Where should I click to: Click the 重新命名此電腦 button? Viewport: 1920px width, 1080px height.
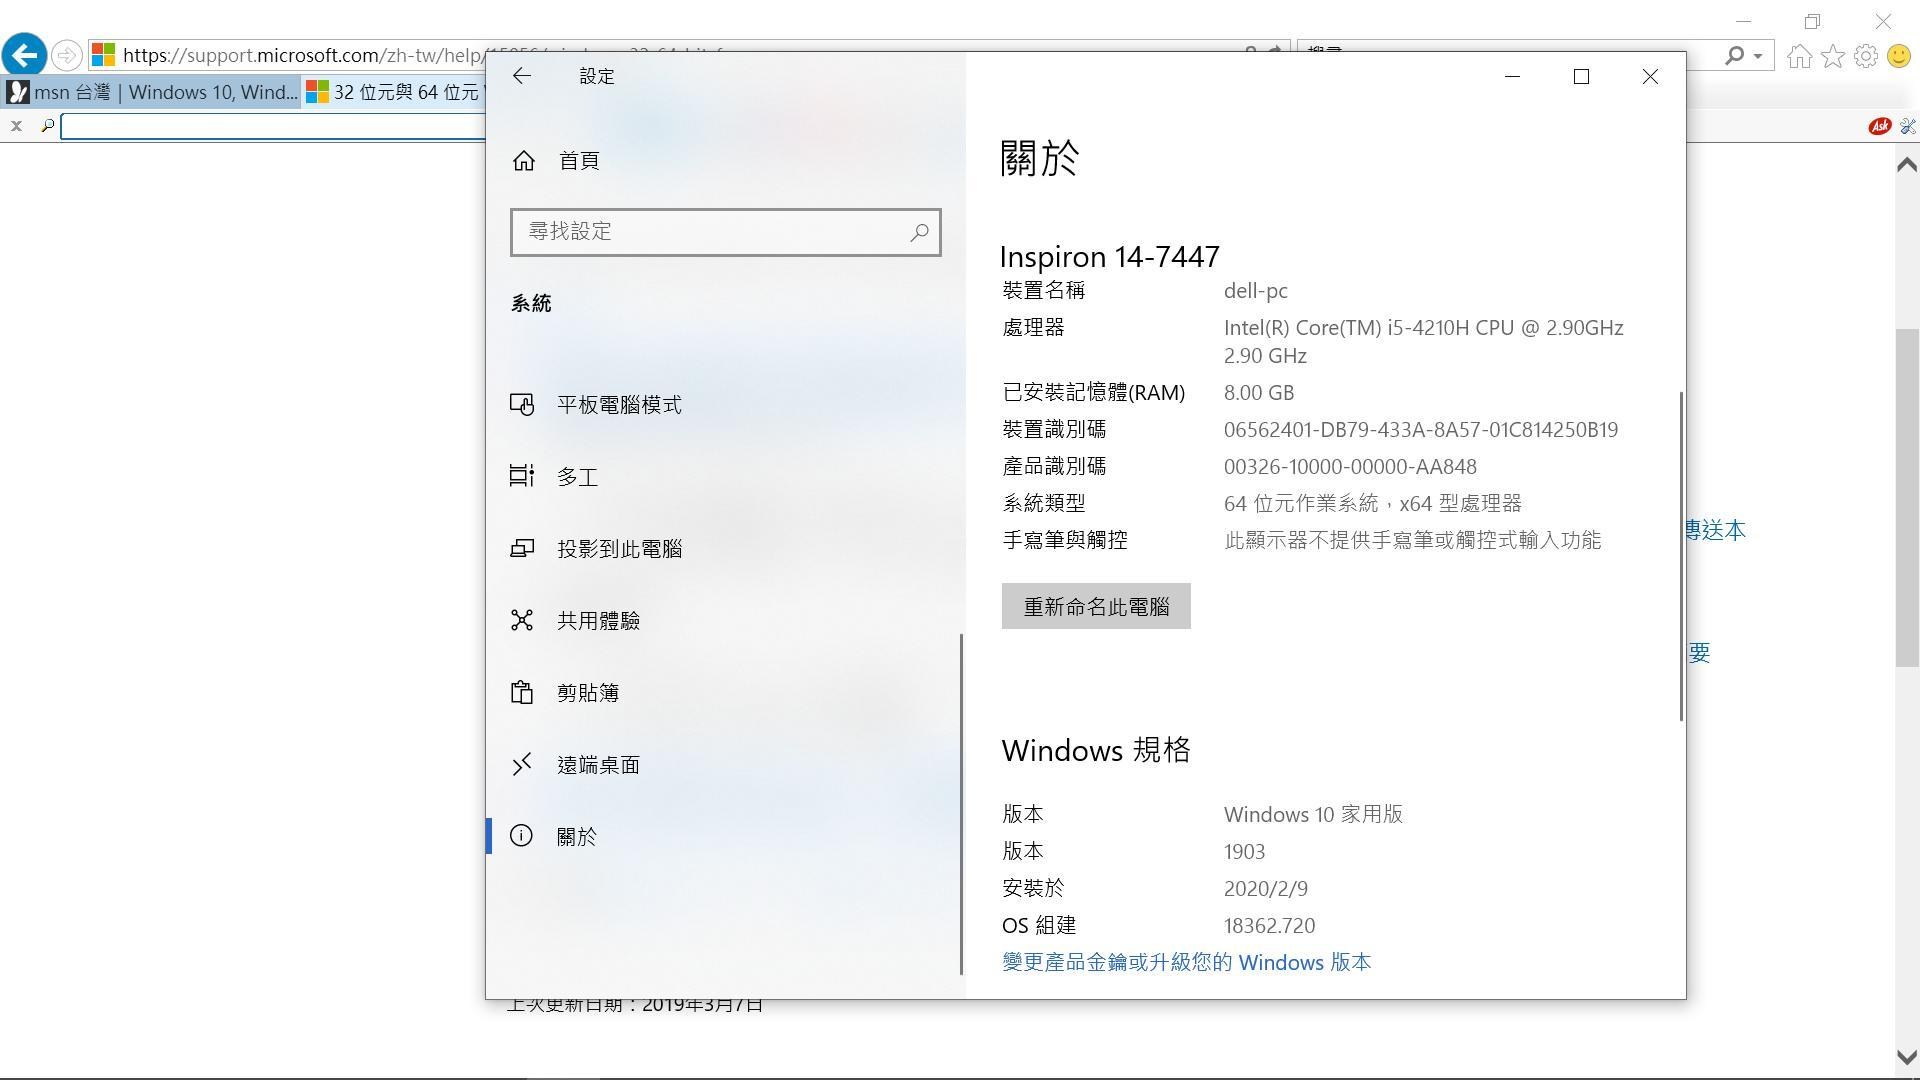tap(1096, 606)
